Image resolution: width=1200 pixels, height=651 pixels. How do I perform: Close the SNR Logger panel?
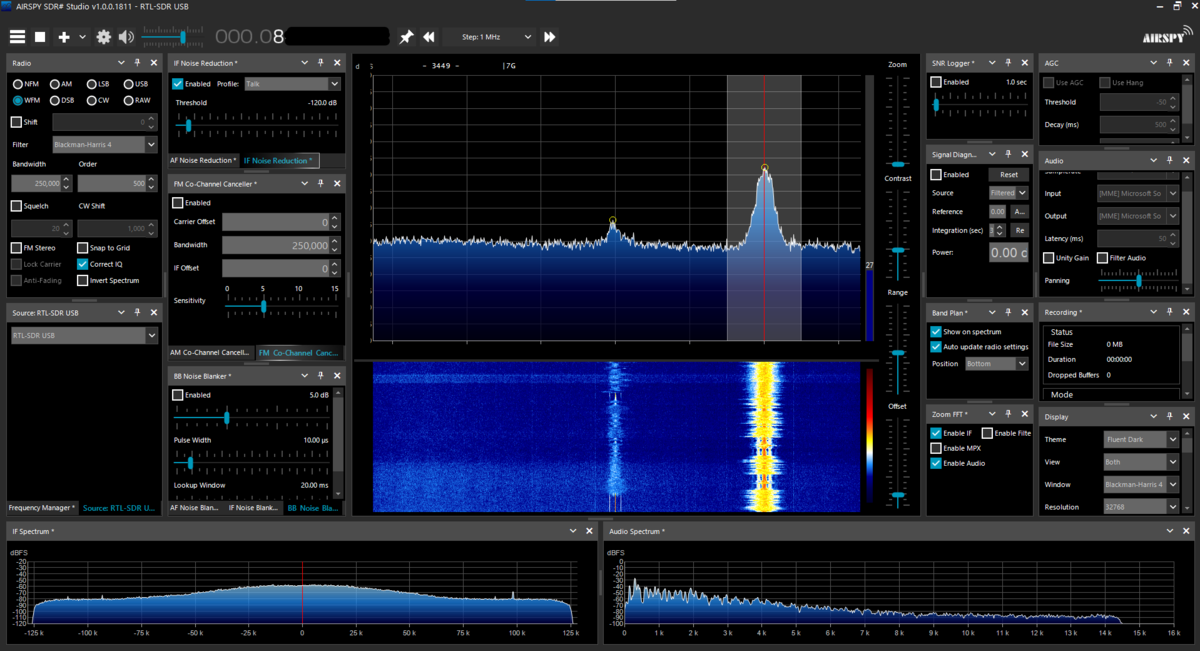tap(1024, 63)
